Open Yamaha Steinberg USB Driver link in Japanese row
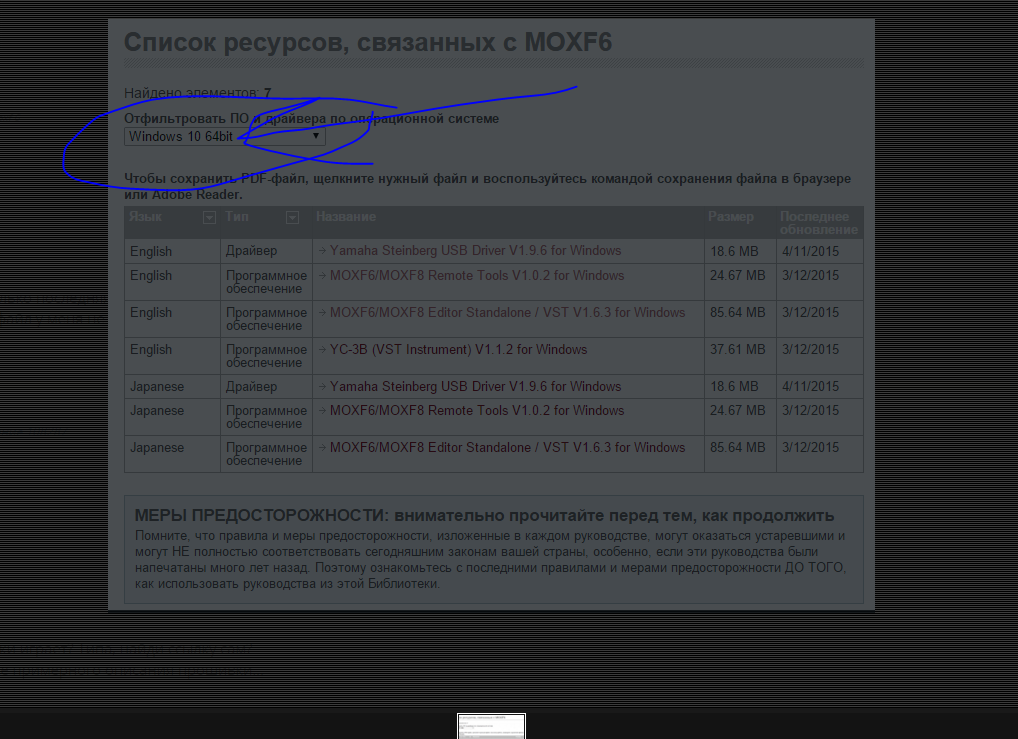Image resolution: width=1018 pixels, height=739 pixels. pos(475,386)
